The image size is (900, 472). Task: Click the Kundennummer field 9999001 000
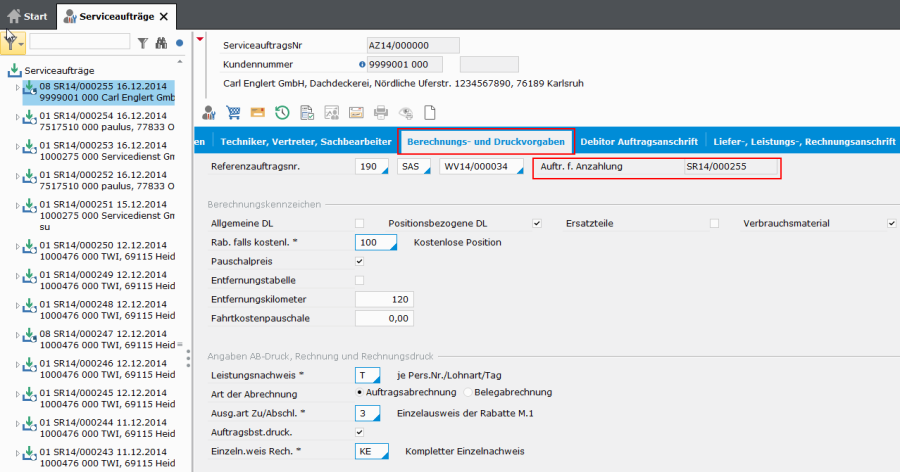(405, 64)
